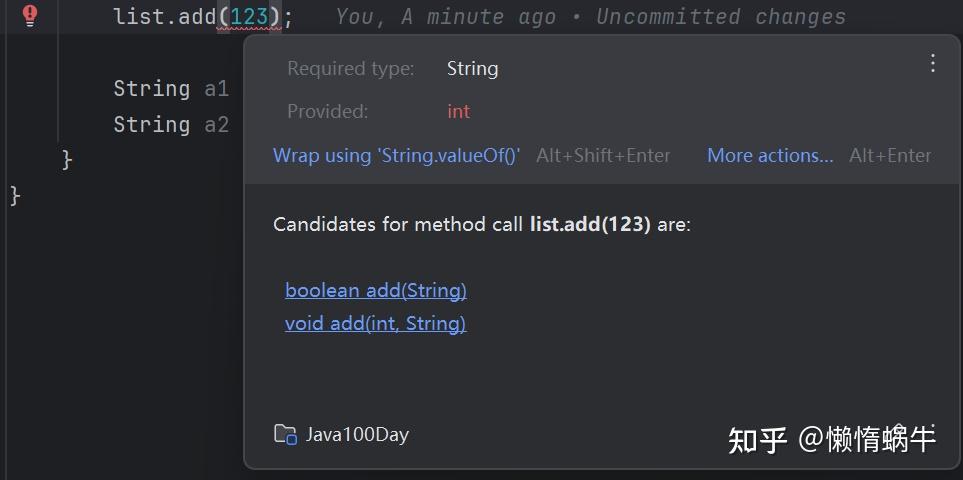This screenshot has width=963, height=480.
Task: Apply Wrap using 'String.valueOf()' quick fix
Action: tap(396, 155)
